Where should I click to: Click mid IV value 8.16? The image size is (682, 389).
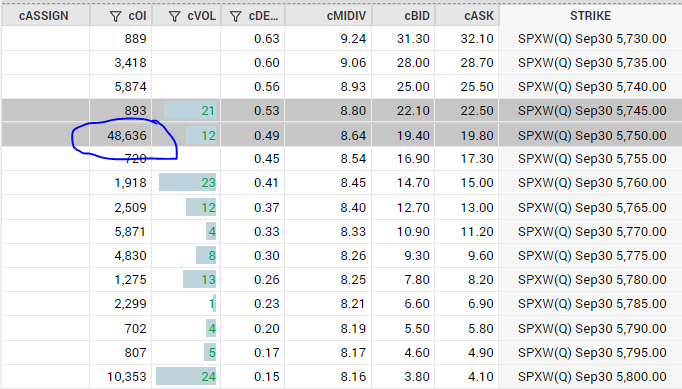[x=353, y=377]
